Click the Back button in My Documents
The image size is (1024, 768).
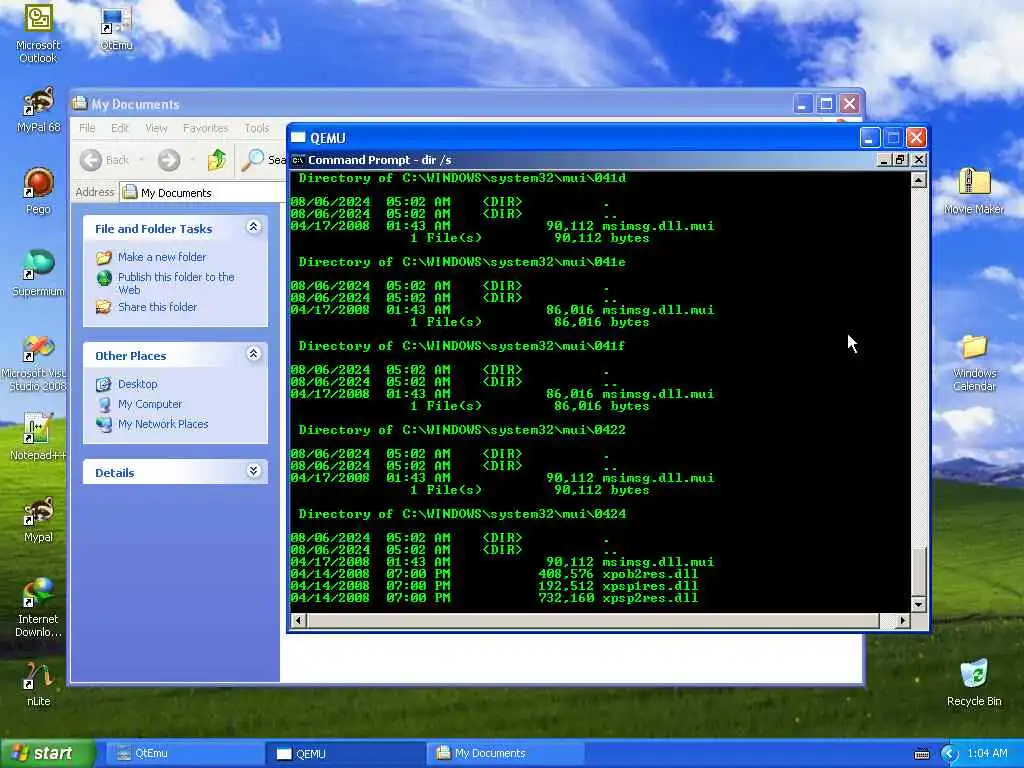click(104, 160)
